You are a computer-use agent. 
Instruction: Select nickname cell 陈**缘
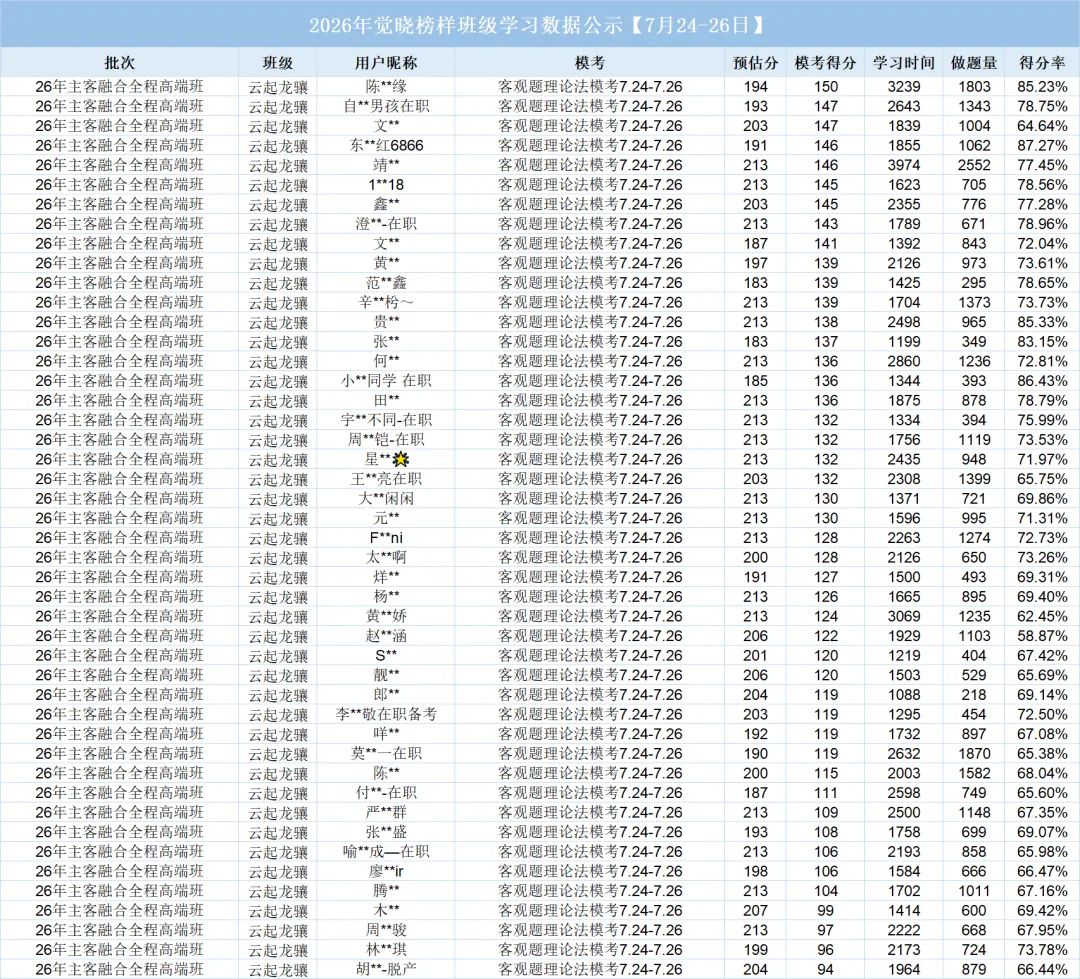pyautogui.click(x=386, y=87)
